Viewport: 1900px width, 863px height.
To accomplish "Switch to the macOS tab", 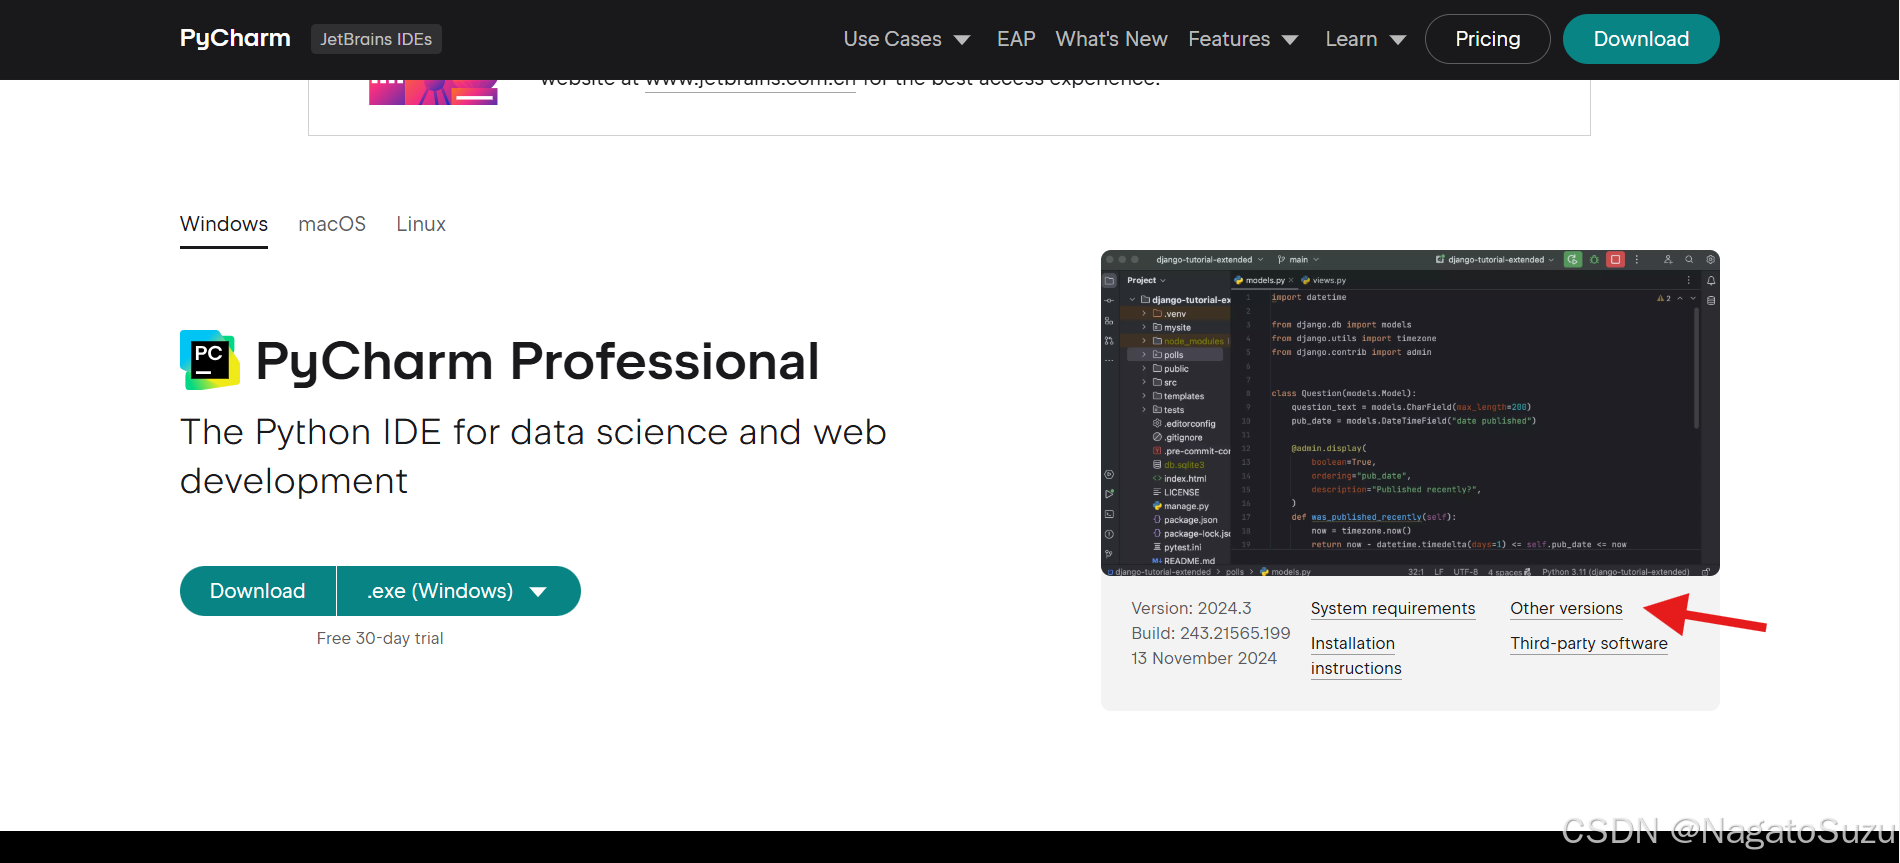I will [332, 224].
